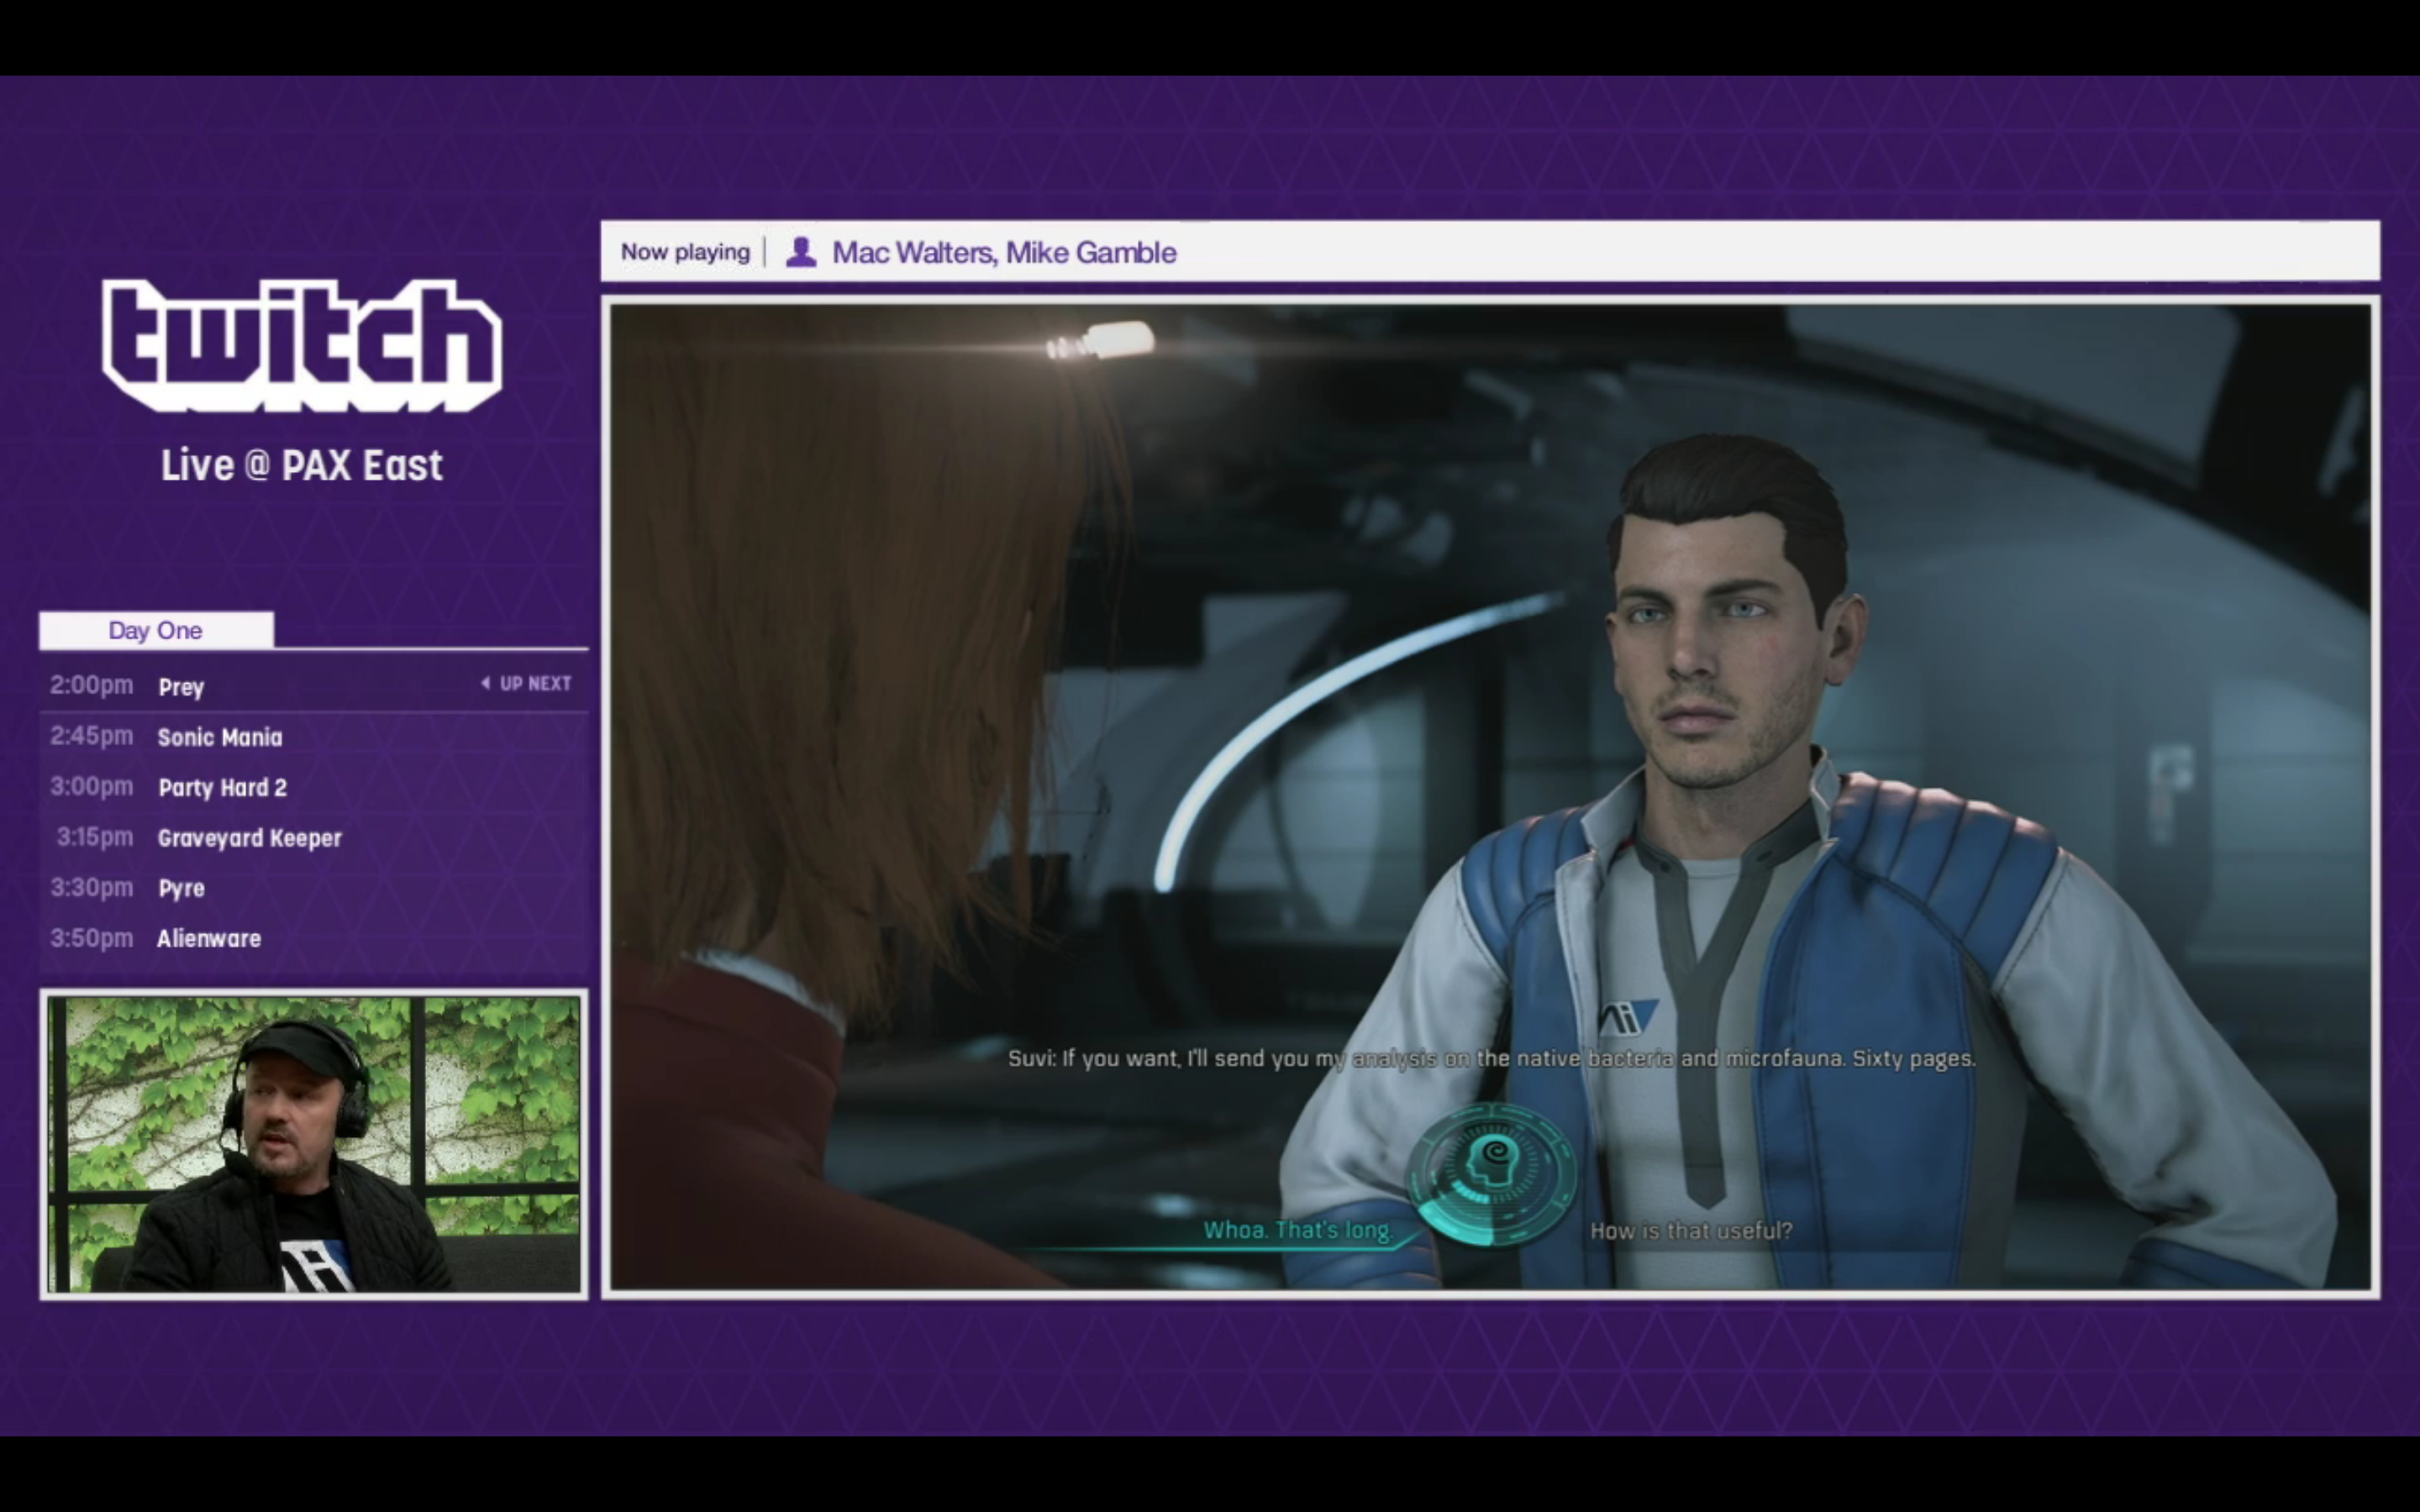Select the Day One tab

coord(156,631)
